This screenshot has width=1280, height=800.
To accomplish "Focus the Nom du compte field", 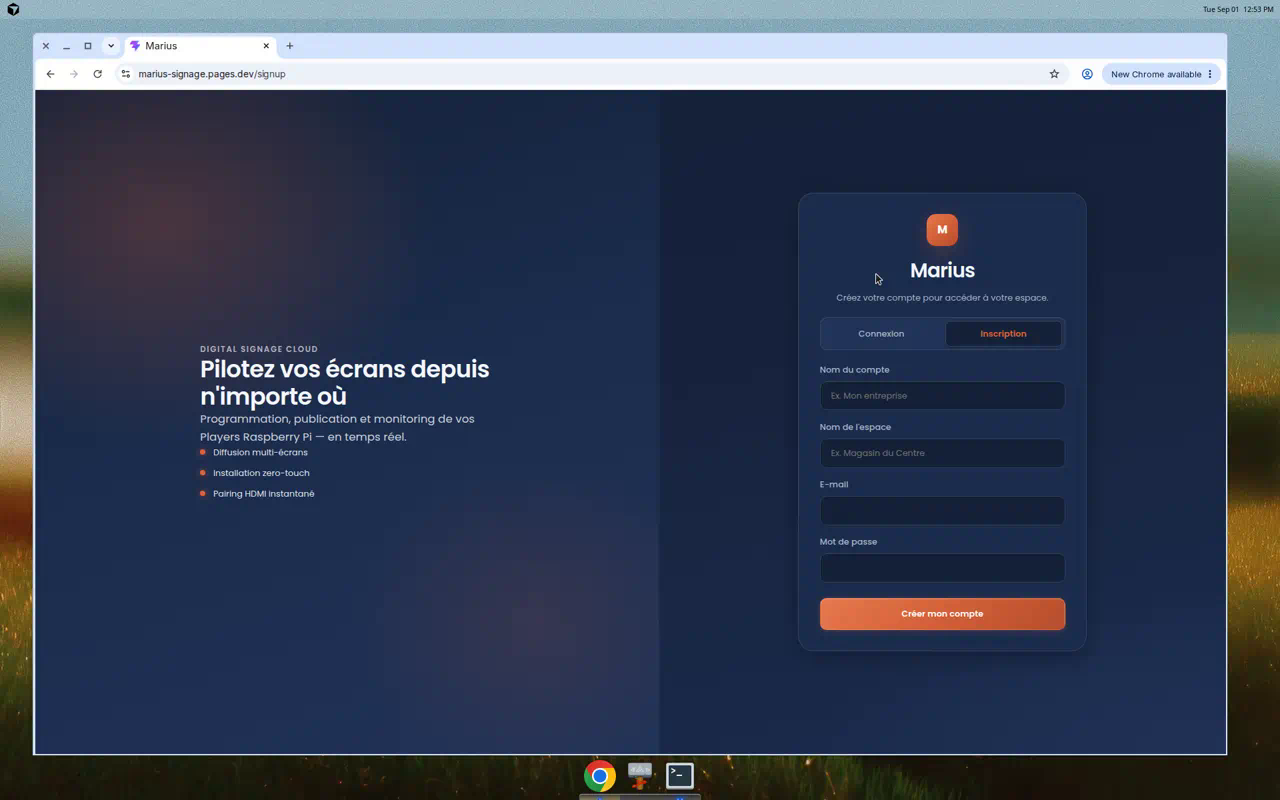I will tap(942, 396).
